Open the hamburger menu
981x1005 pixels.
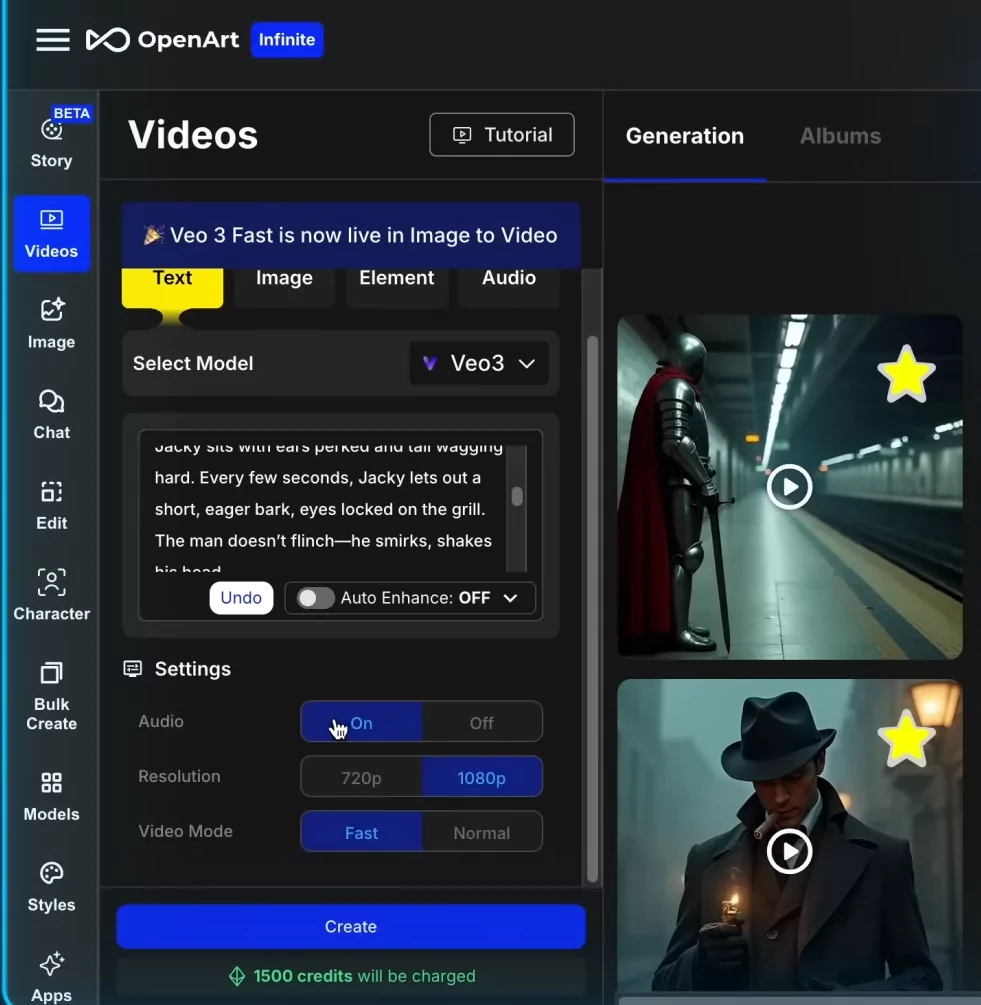click(53, 40)
